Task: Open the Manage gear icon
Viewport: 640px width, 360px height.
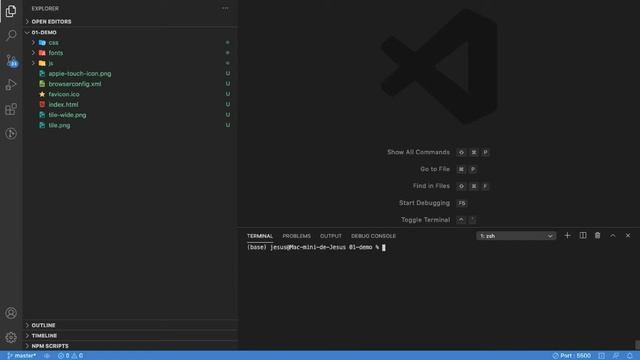Action: pos(11,337)
